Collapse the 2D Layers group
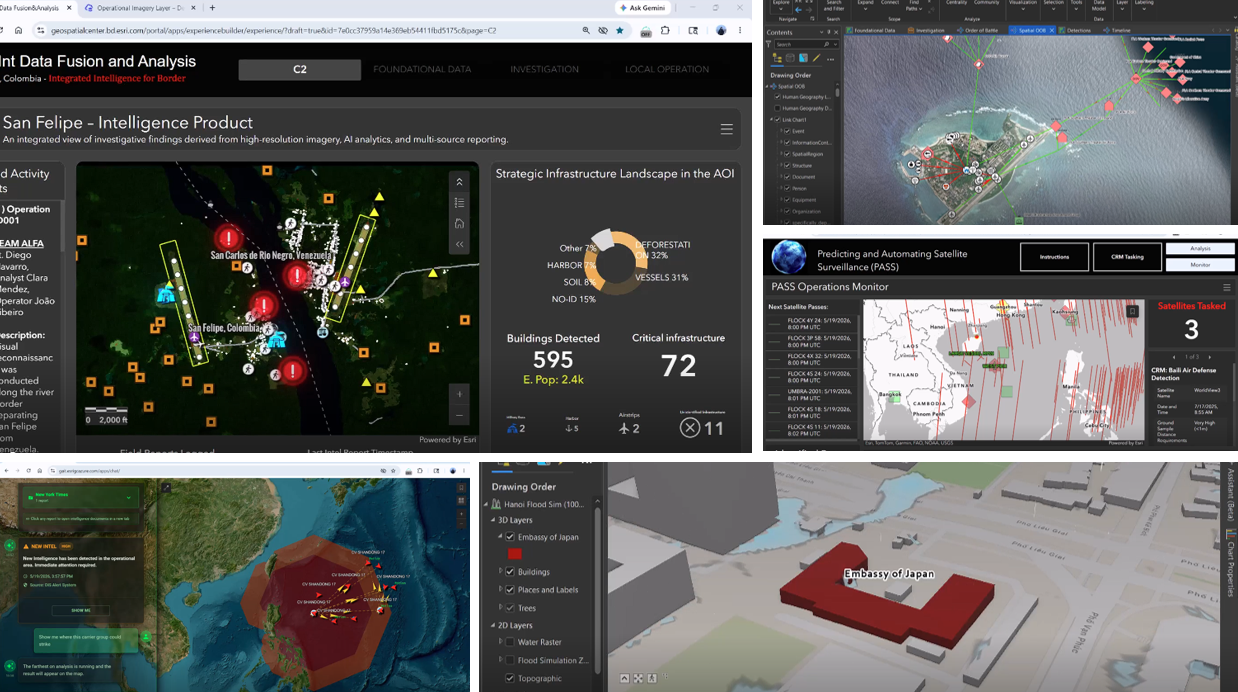 (x=492, y=625)
